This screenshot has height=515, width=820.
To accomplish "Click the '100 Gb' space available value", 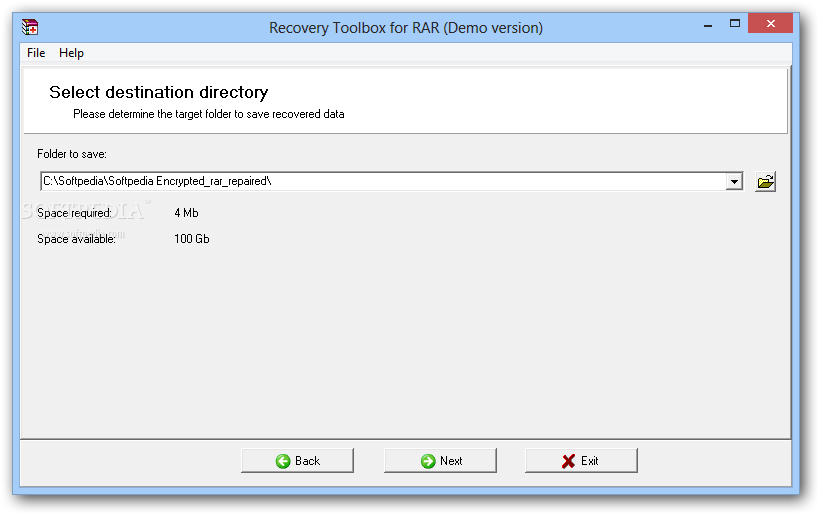I will pos(191,239).
